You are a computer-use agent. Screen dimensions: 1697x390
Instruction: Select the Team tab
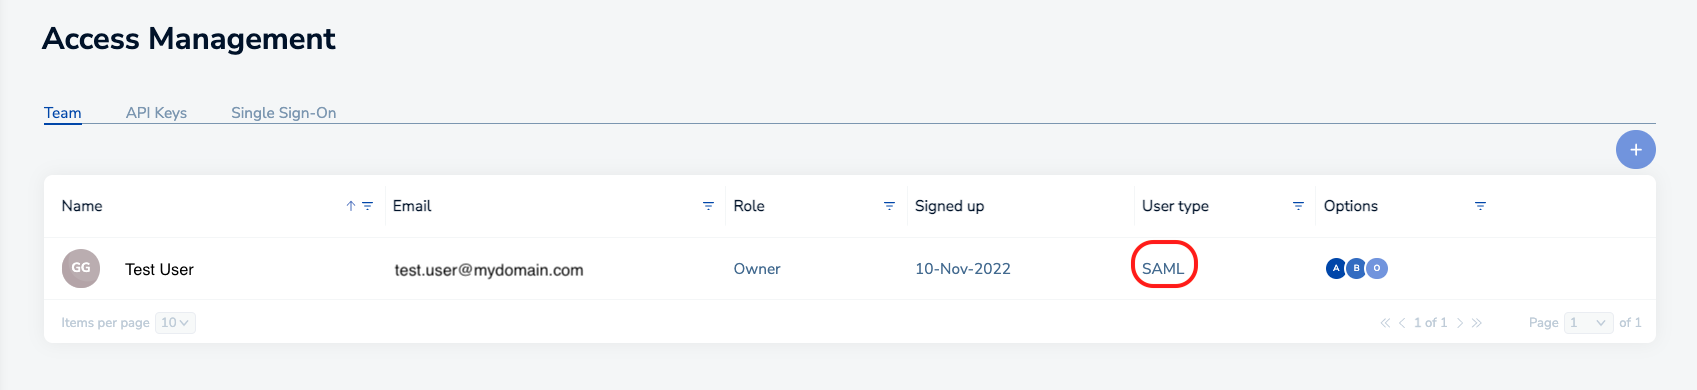click(62, 113)
